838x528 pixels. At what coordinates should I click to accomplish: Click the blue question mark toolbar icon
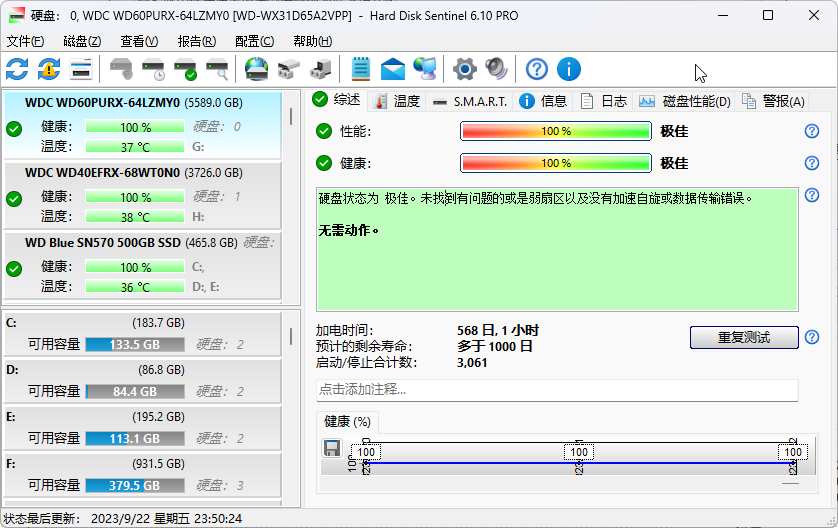[x=537, y=69]
